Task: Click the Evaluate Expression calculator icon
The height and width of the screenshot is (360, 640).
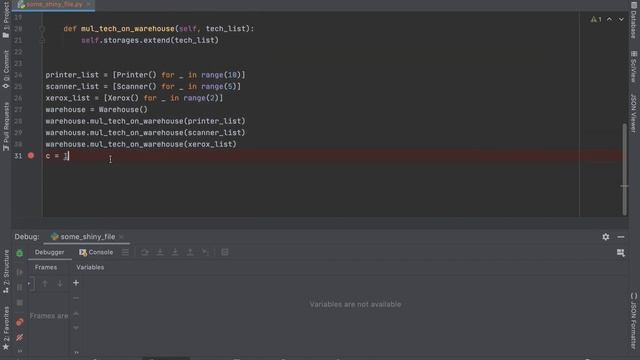Action: coord(224,252)
